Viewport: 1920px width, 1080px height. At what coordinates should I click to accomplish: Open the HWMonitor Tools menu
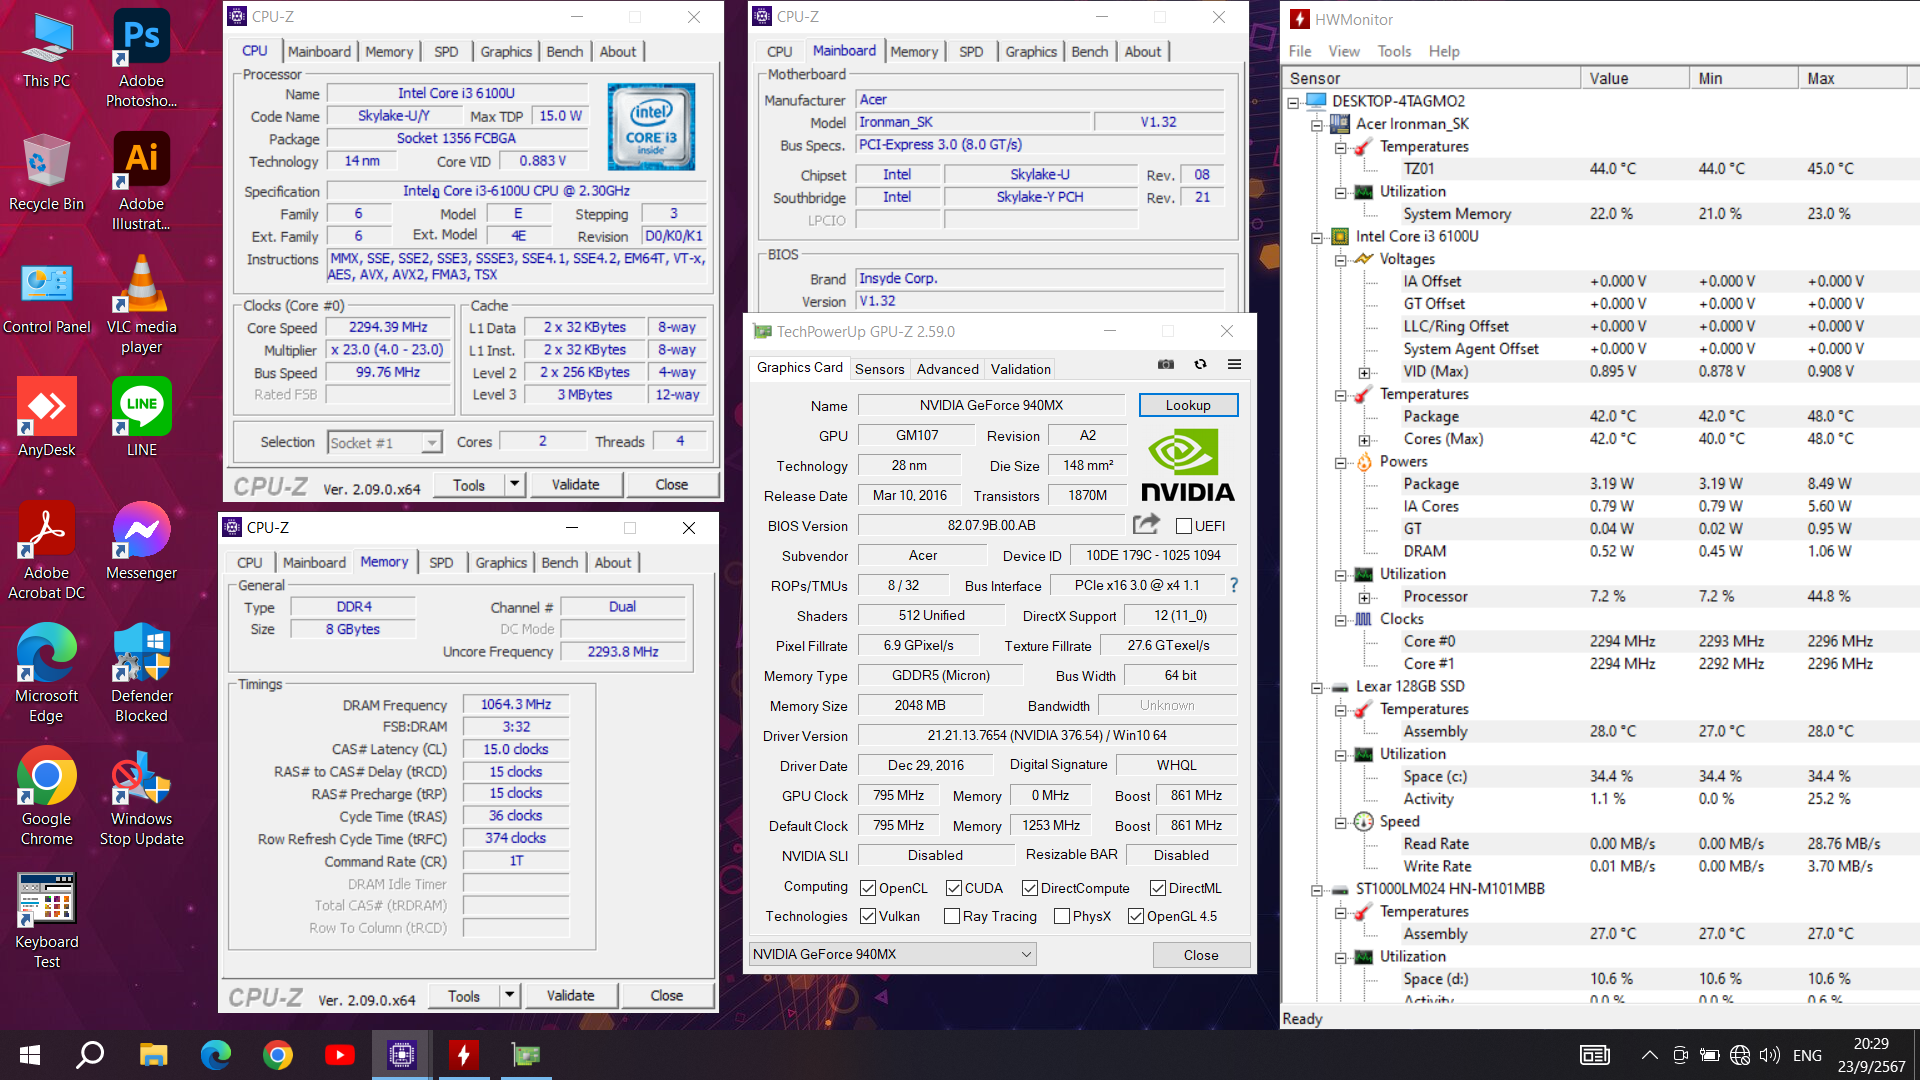point(1394,51)
